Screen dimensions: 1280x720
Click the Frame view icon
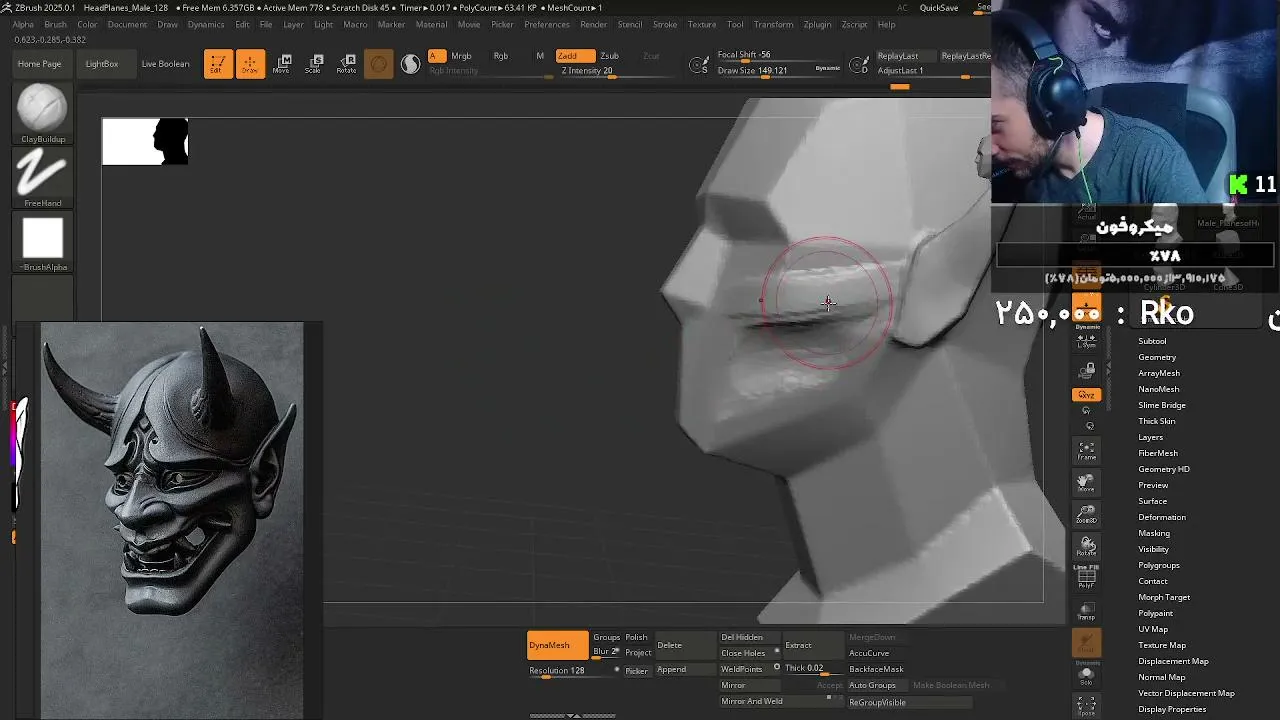(1086, 451)
